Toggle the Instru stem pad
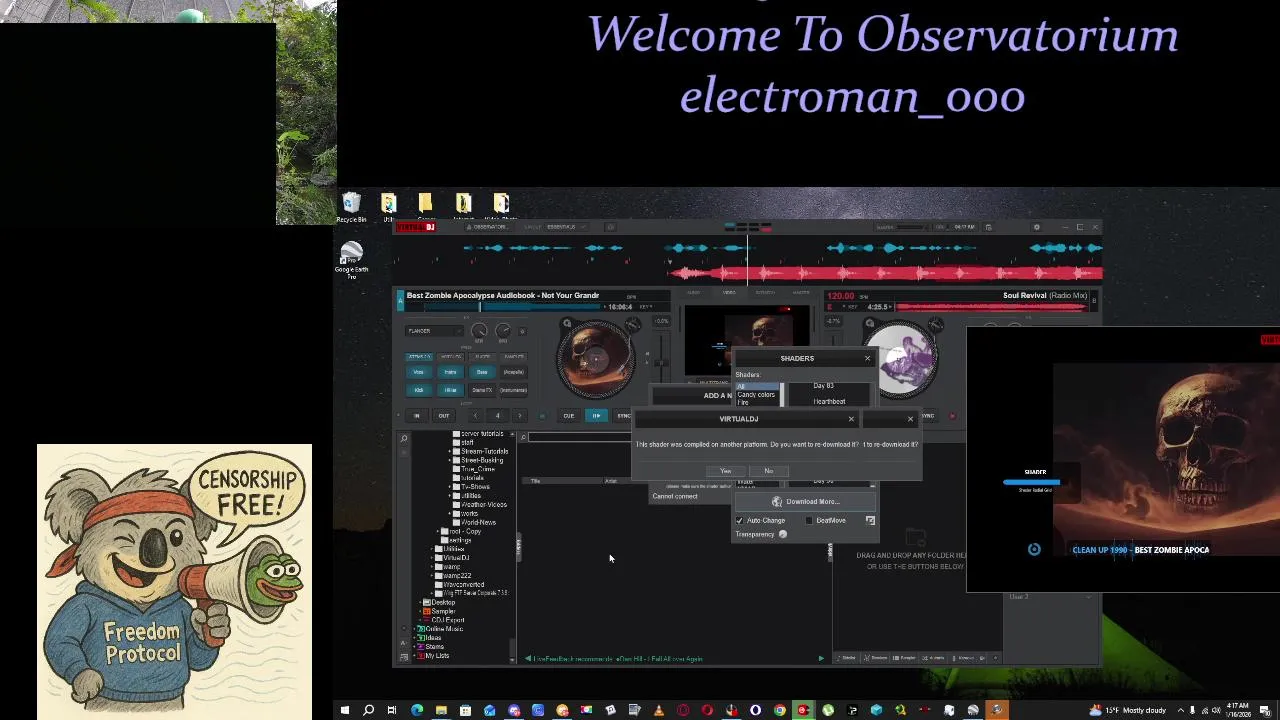1280x720 pixels. (451, 372)
